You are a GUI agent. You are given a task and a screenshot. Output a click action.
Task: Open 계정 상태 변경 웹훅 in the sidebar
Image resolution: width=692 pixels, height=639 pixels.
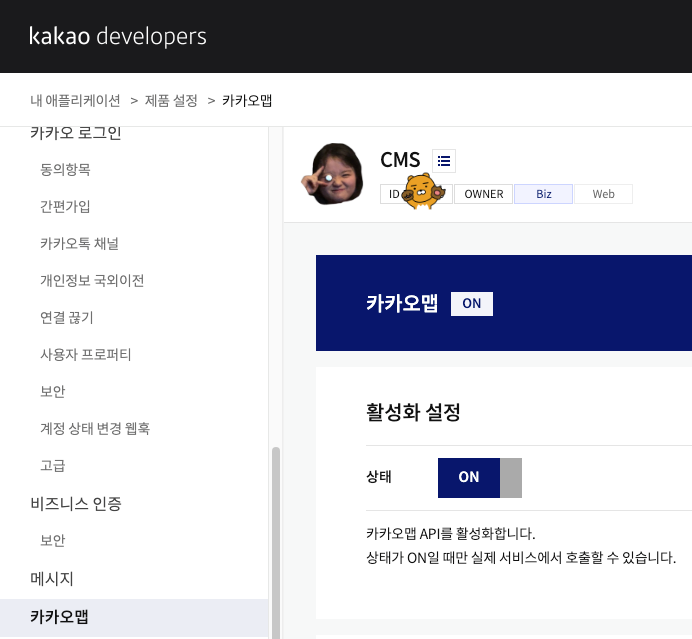95,429
